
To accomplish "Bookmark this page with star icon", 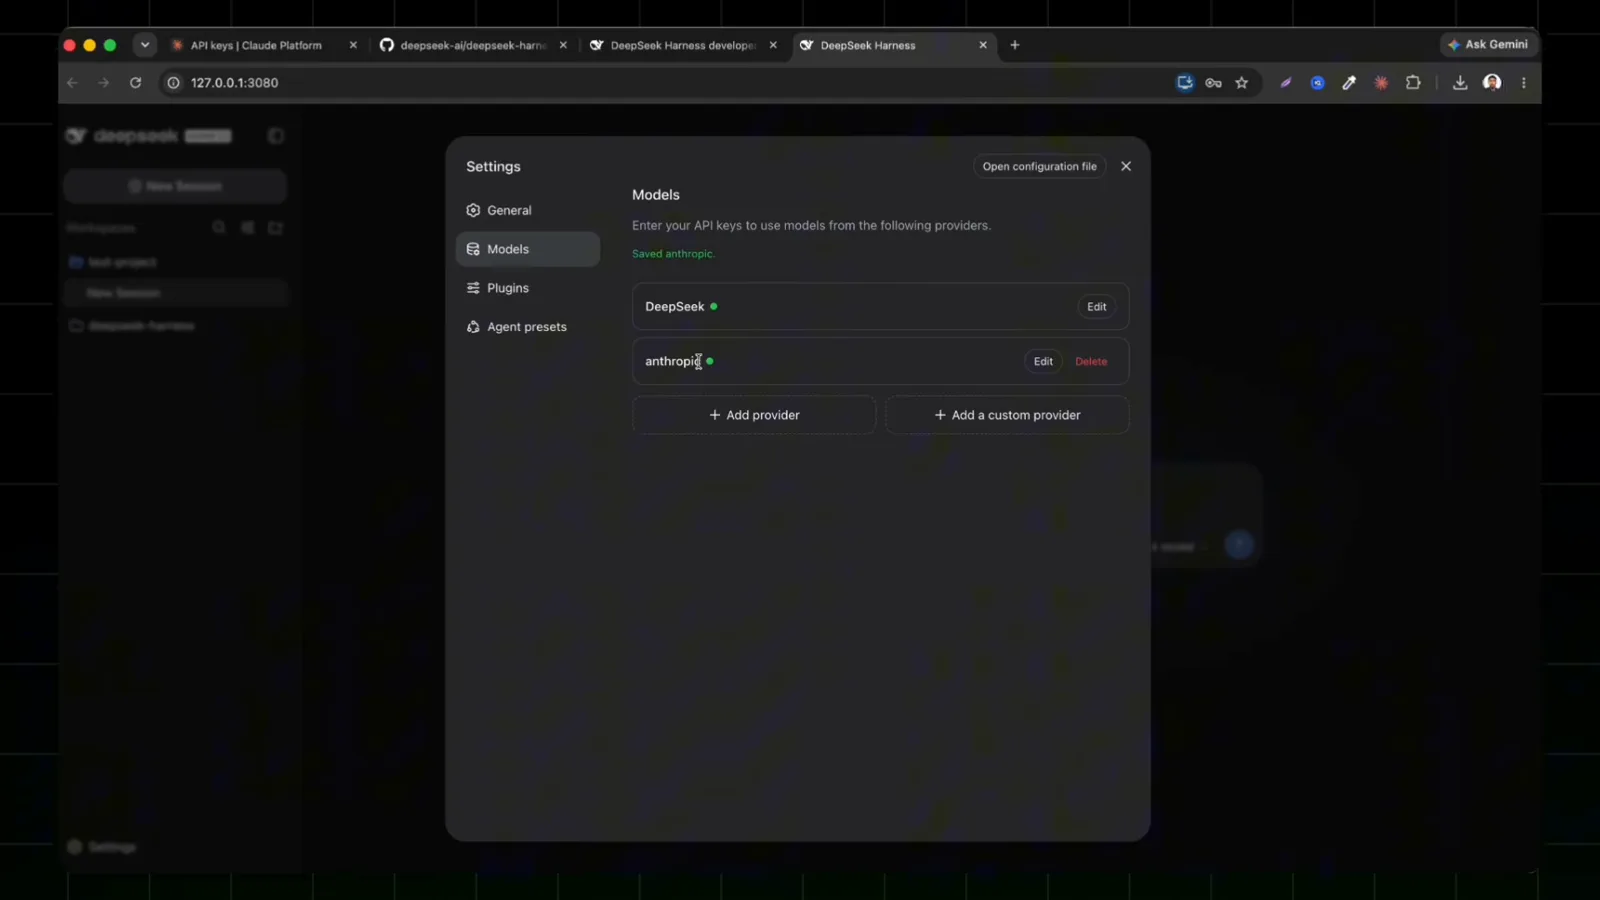I will coord(1242,83).
